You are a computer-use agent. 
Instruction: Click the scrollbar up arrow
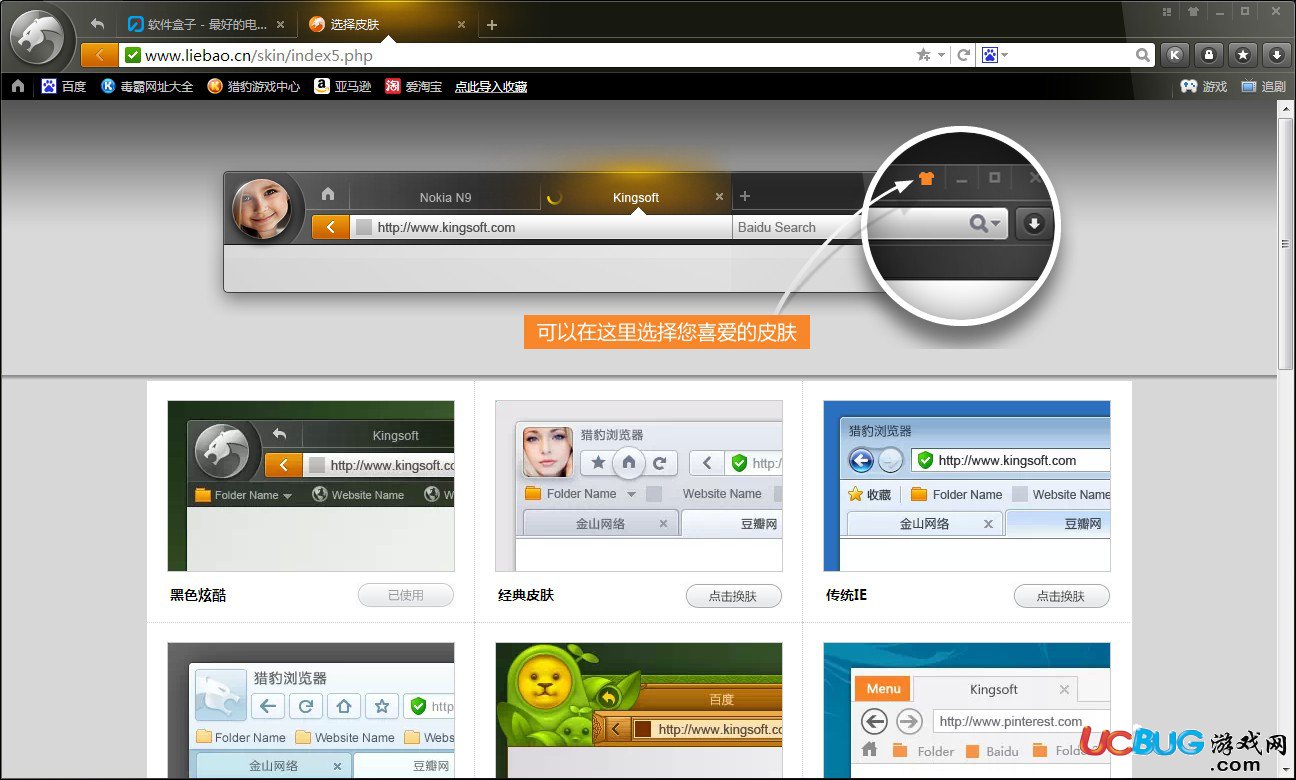(1286, 107)
